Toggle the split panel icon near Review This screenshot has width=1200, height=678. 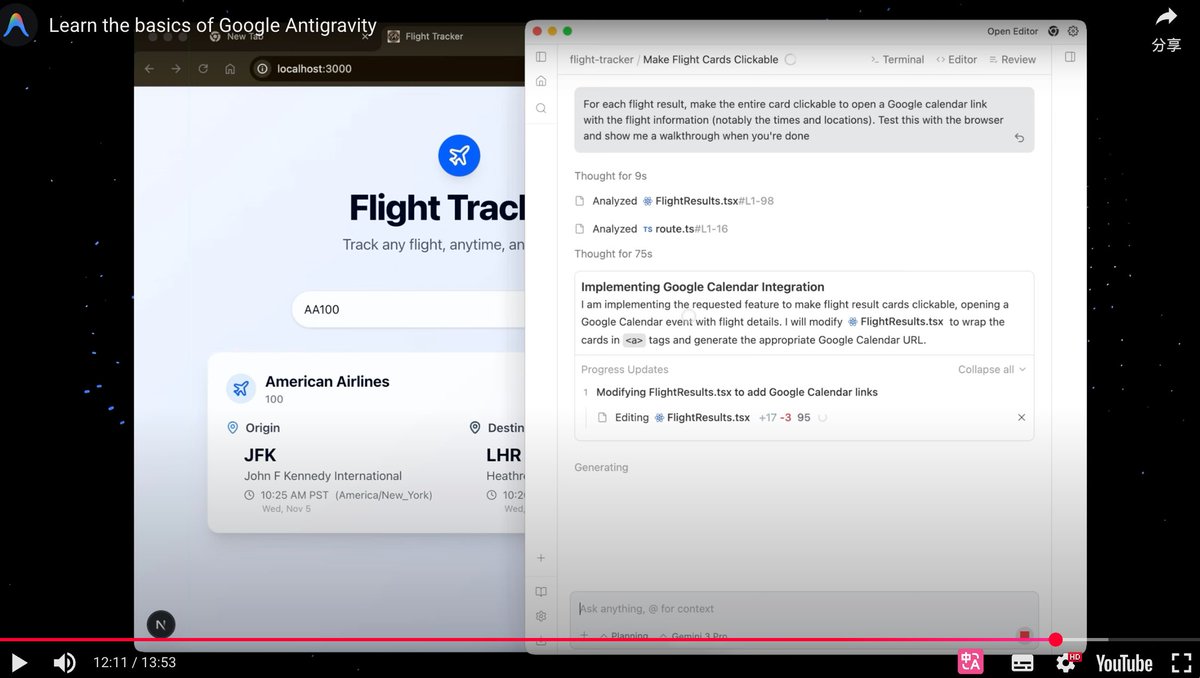point(1069,58)
